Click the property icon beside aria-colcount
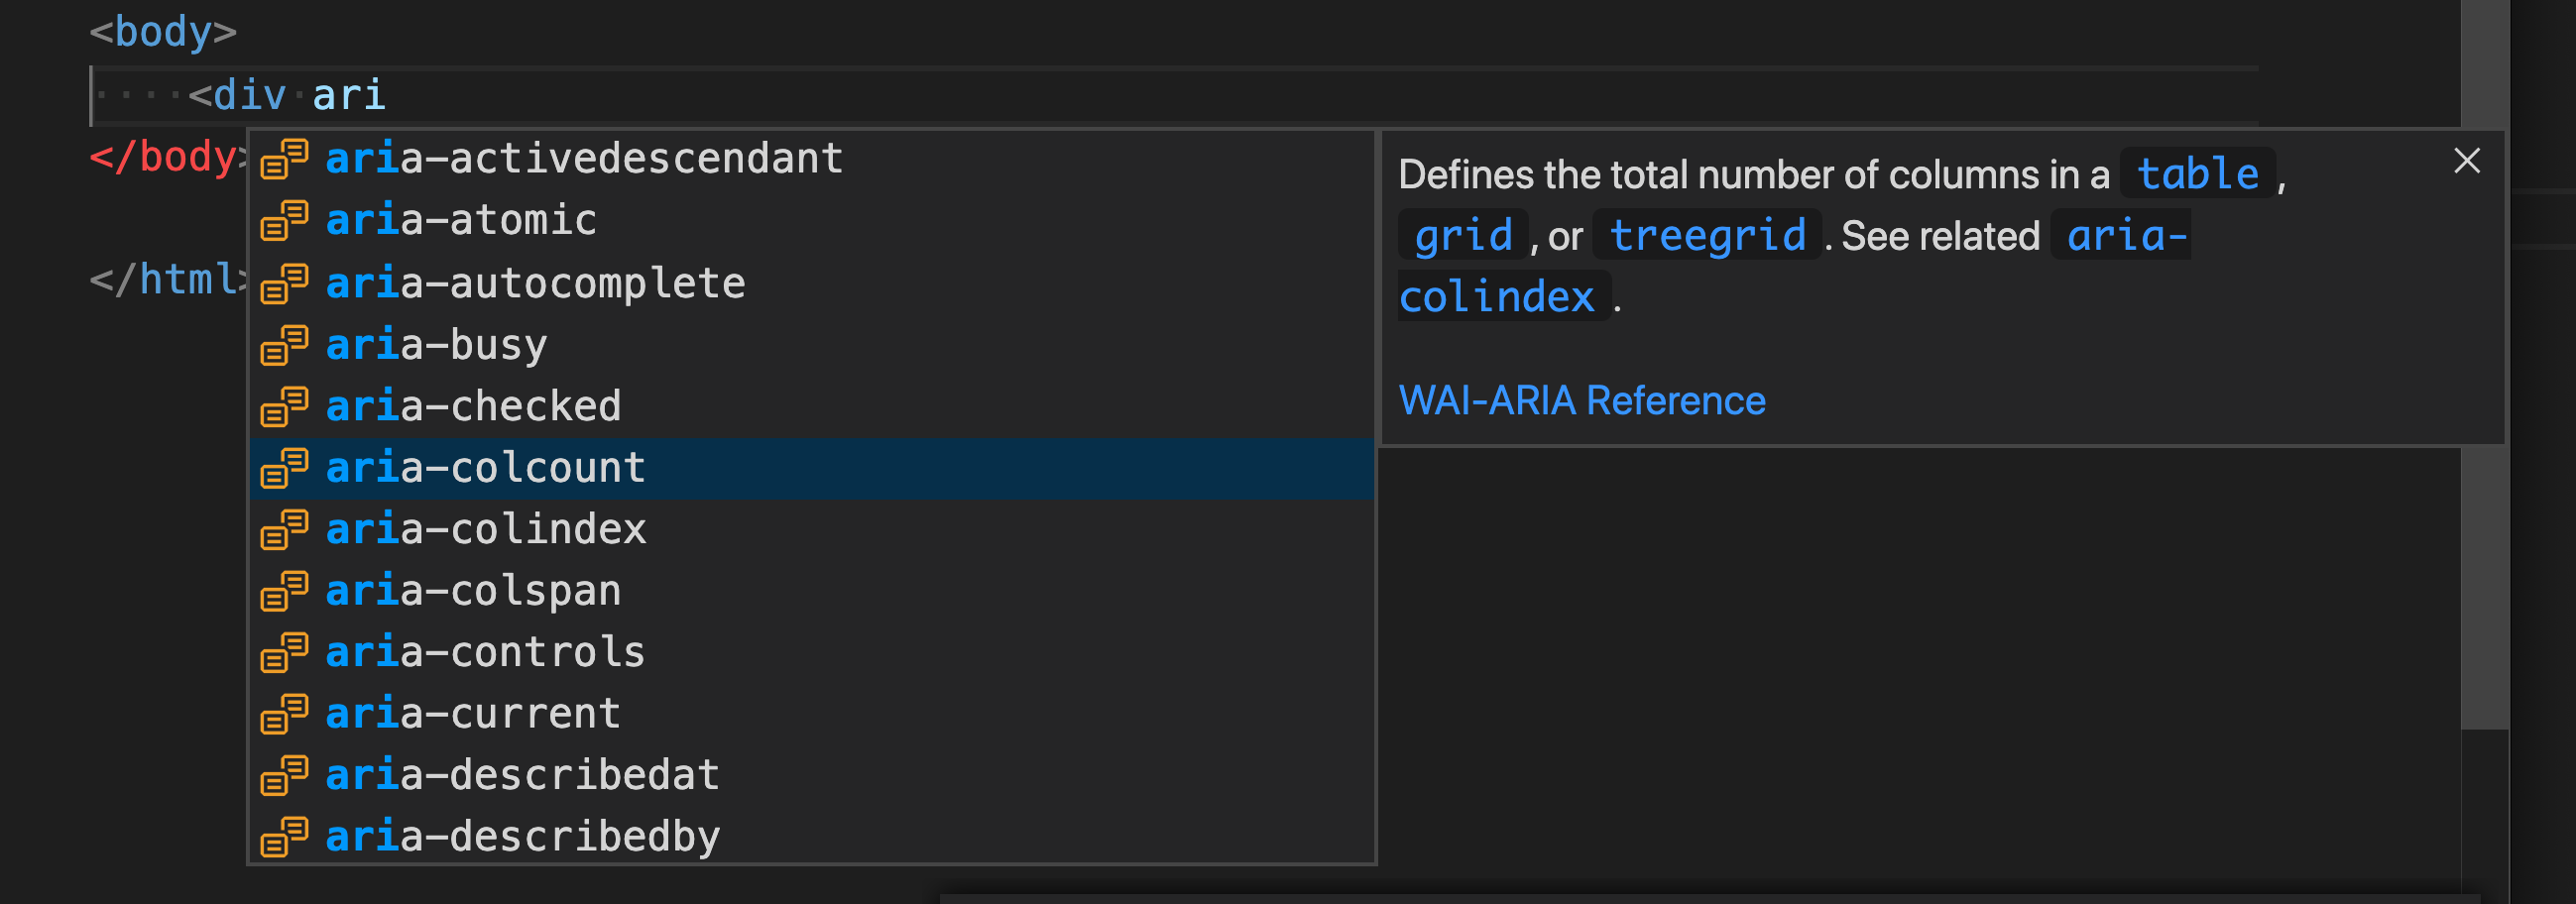This screenshot has width=2576, height=904. coord(285,468)
